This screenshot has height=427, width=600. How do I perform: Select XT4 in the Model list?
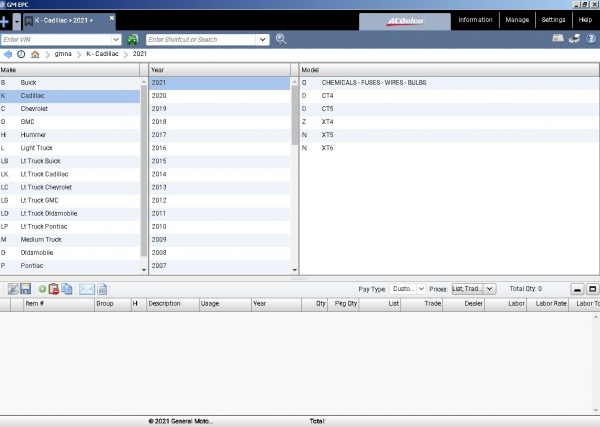(x=449, y=122)
